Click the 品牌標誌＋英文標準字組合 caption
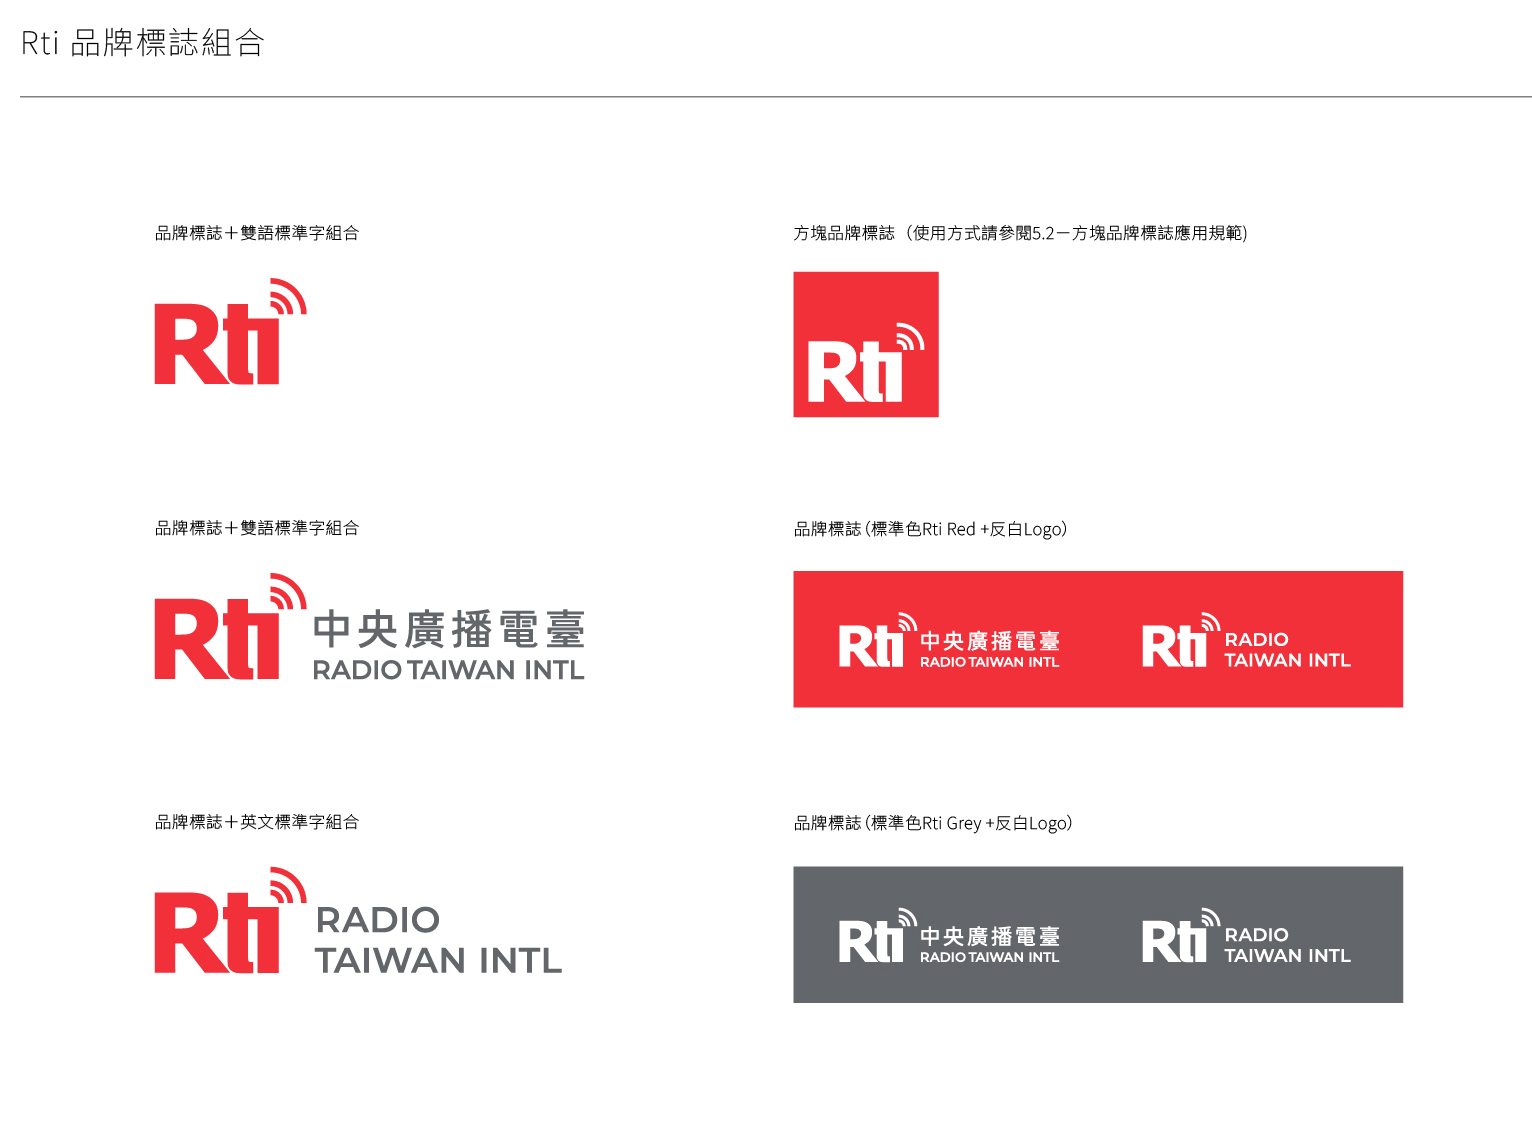Screen dimensions: 1532x1127 click(x=256, y=822)
